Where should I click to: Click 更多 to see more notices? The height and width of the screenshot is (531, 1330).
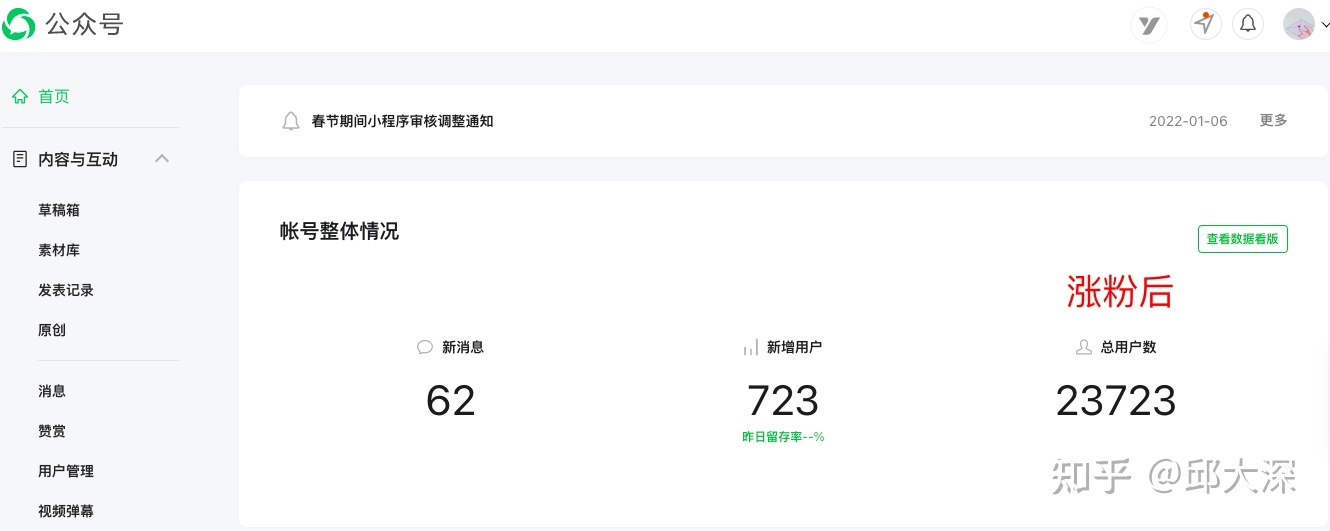point(1273,120)
